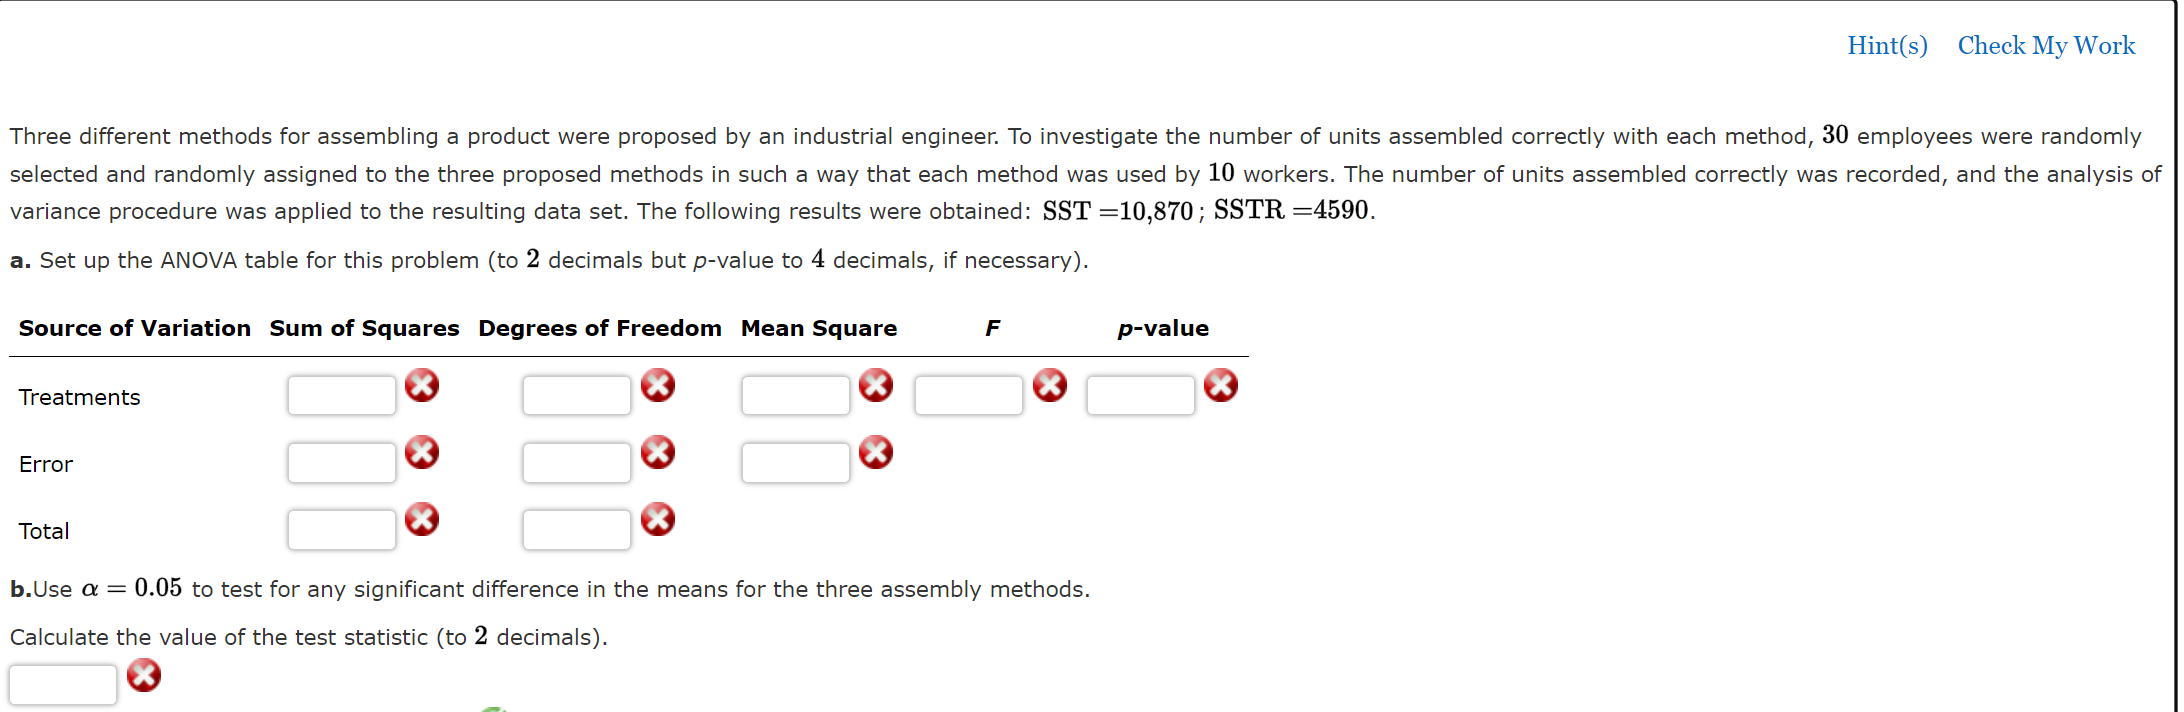Viewport: 2184px width, 712px height.
Task: Click the error icon beside Error Mean Square
Action: (x=876, y=452)
